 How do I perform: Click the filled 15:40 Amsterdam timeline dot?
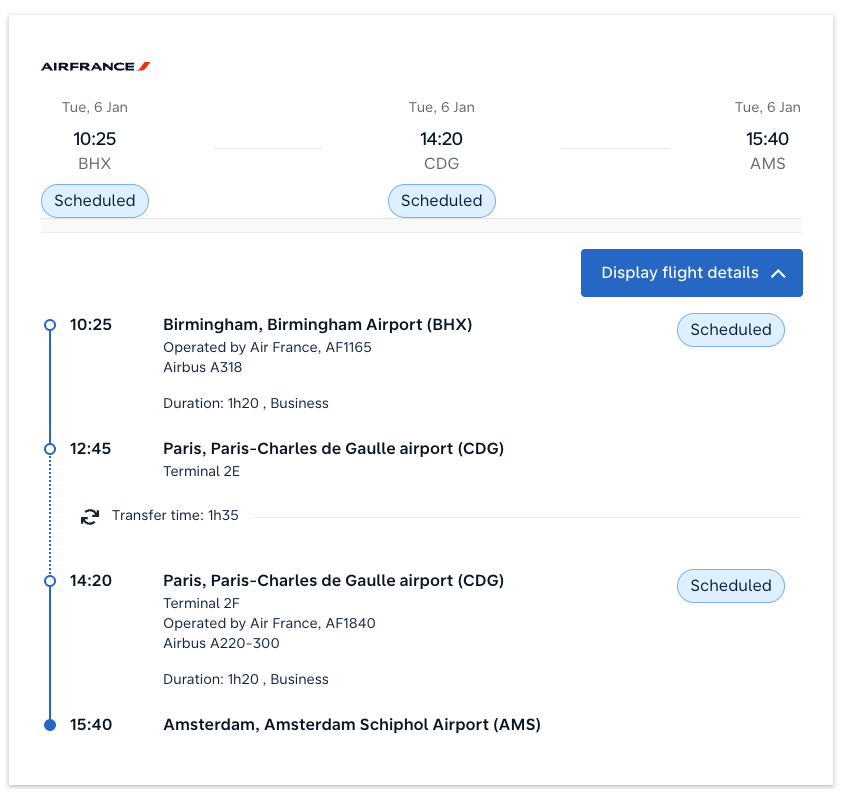tap(50, 725)
